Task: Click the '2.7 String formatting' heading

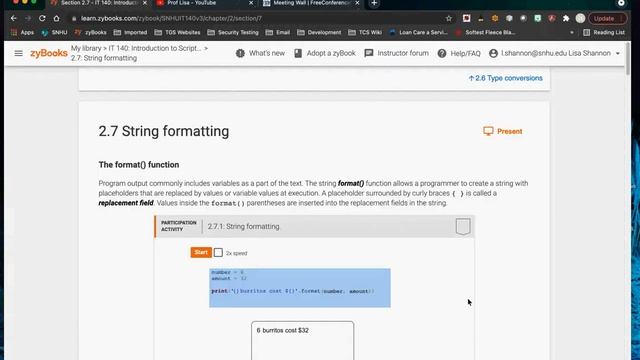Action: point(164,131)
